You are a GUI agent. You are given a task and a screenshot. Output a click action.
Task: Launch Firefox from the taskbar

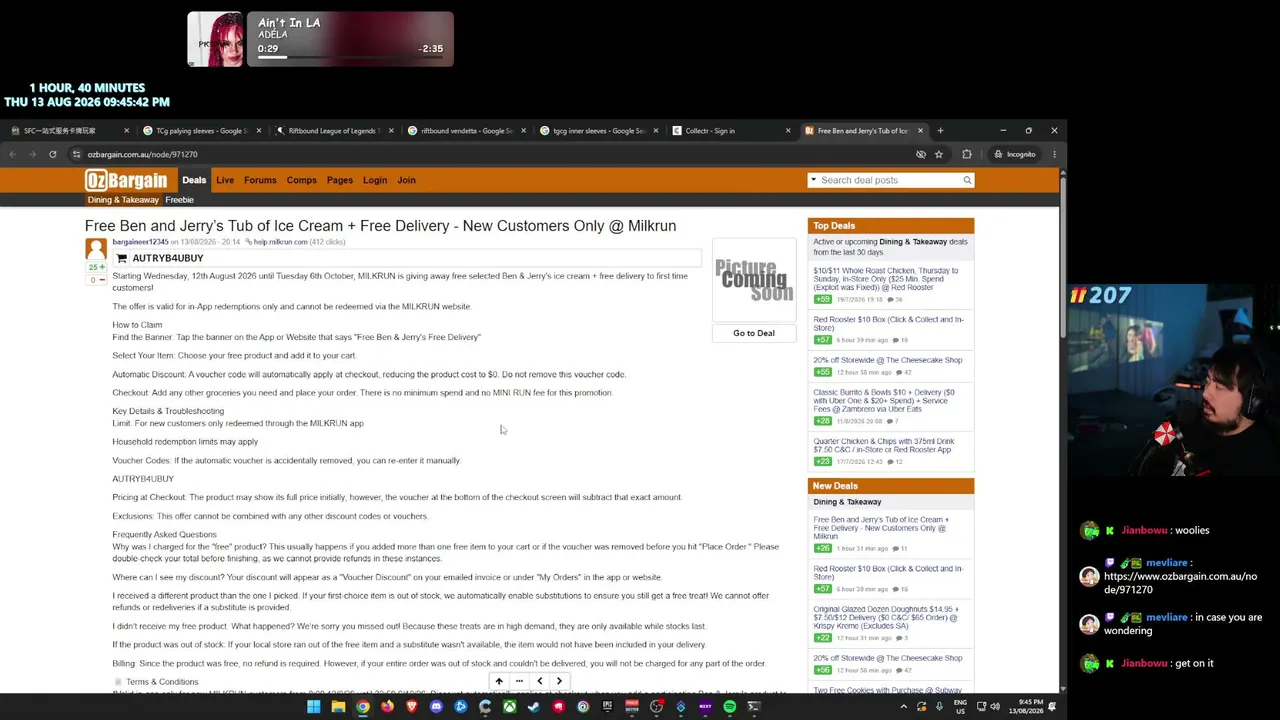pos(387,707)
